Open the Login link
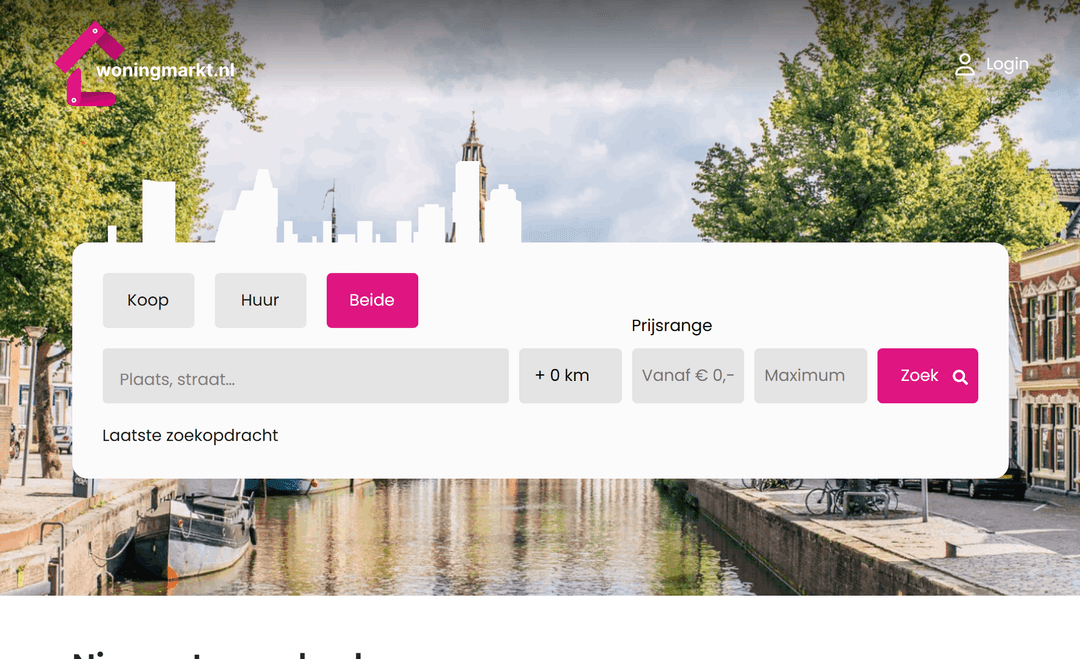This screenshot has height=659, width=1080. (1007, 65)
